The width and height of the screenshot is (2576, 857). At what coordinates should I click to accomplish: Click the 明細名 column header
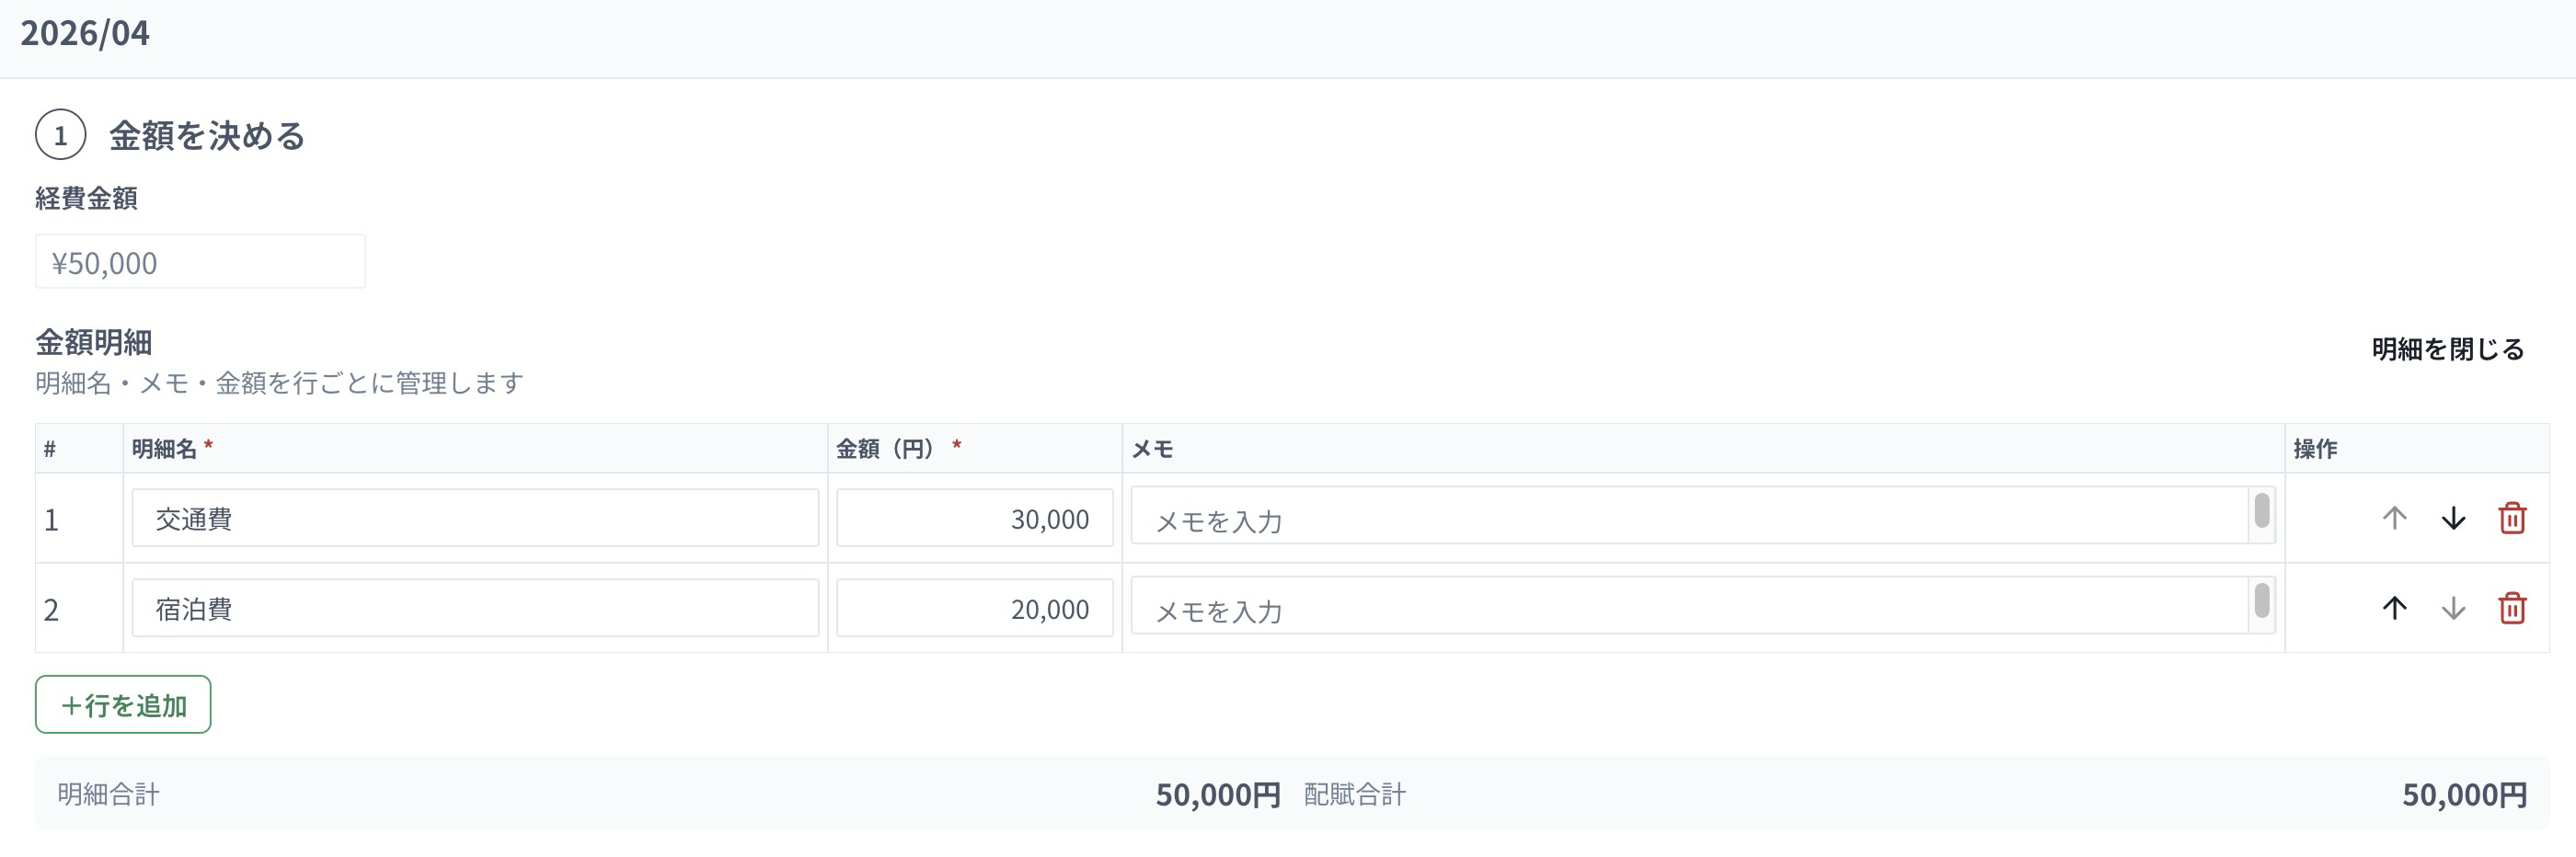[x=164, y=449]
